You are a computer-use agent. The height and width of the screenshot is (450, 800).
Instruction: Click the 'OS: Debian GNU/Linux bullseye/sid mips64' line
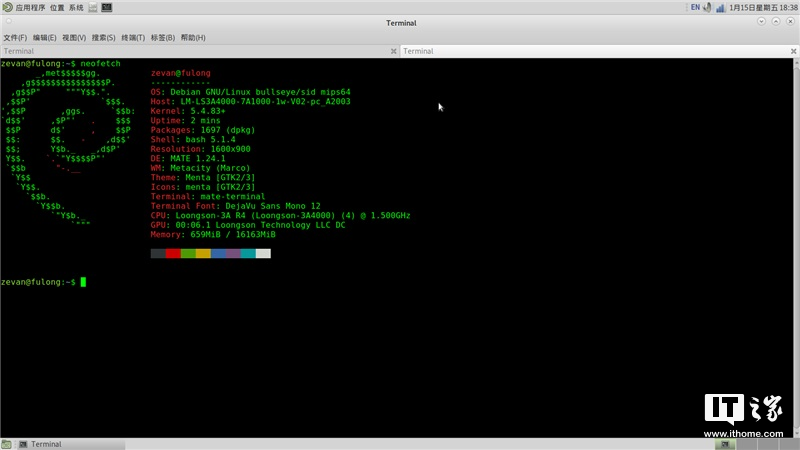click(x=251, y=92)
